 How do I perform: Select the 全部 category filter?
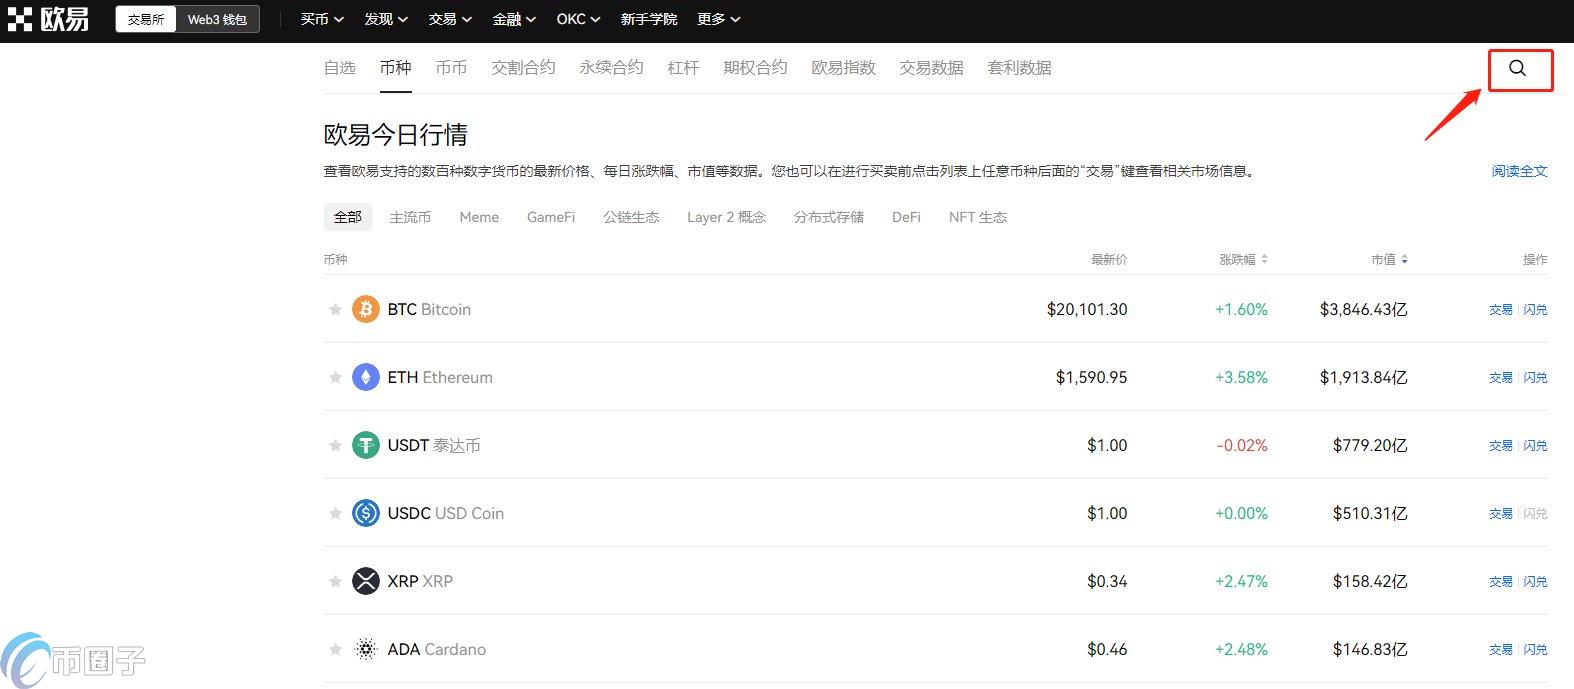(x=348, y=217)
